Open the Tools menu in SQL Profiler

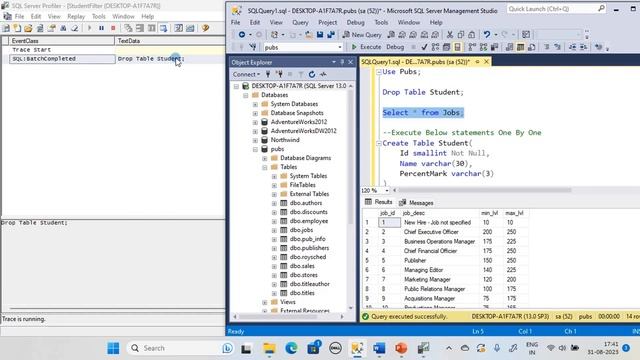98,16
